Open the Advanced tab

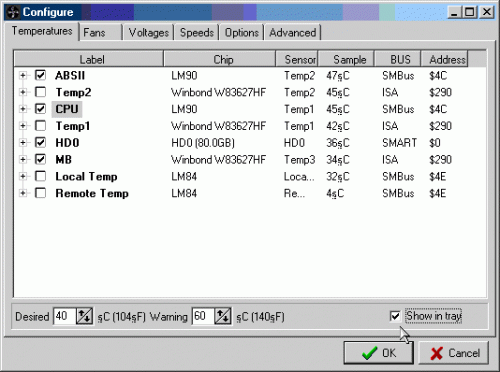click(x=293, y=33)
